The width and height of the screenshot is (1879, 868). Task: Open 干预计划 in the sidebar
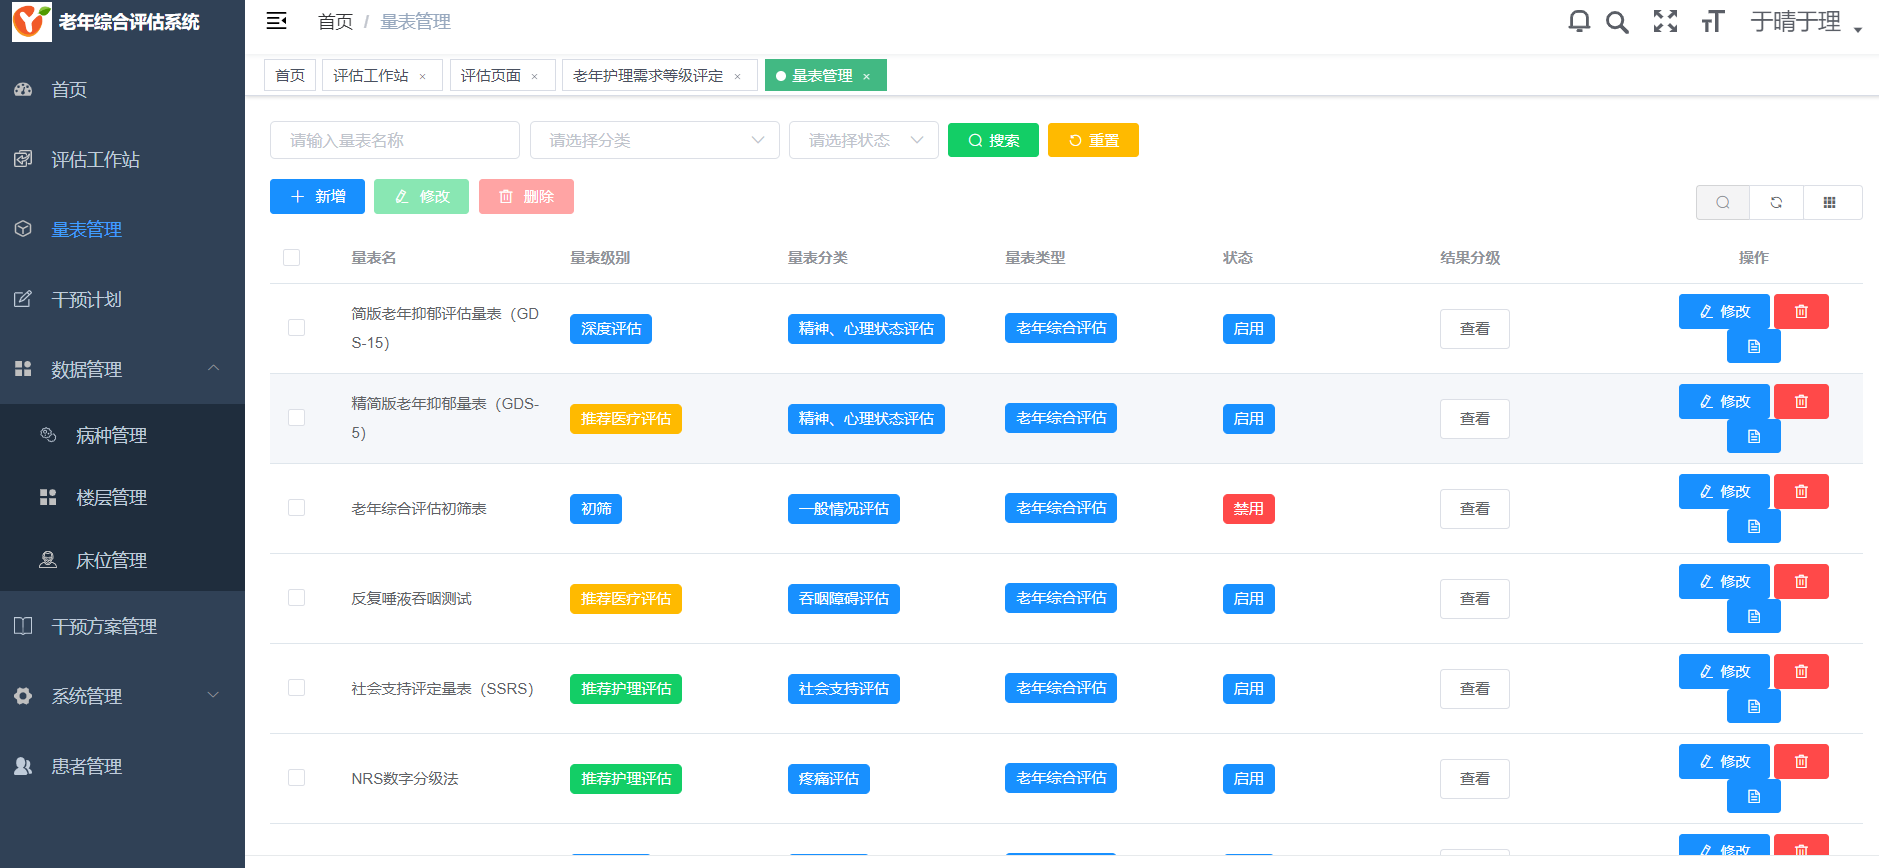point(87,299)
